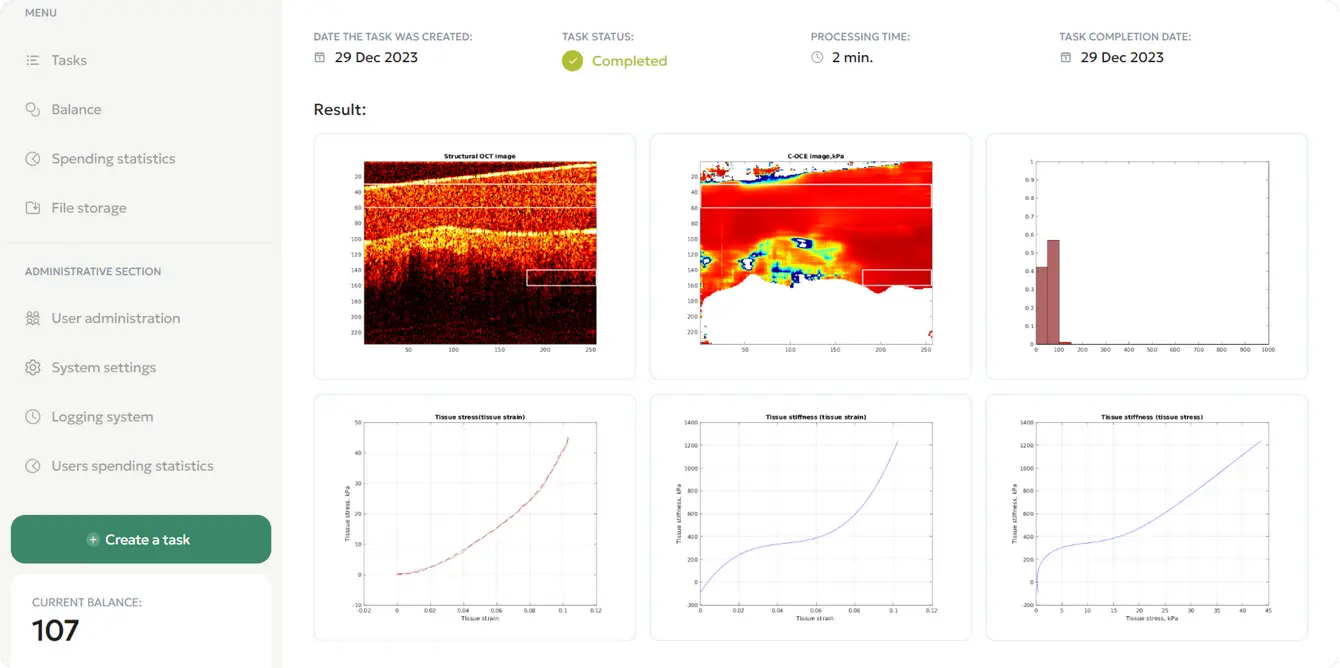Screen dimensions: 1340x668
Task: Click the Spending statistics chart icon
Action: tap(33, 159)
